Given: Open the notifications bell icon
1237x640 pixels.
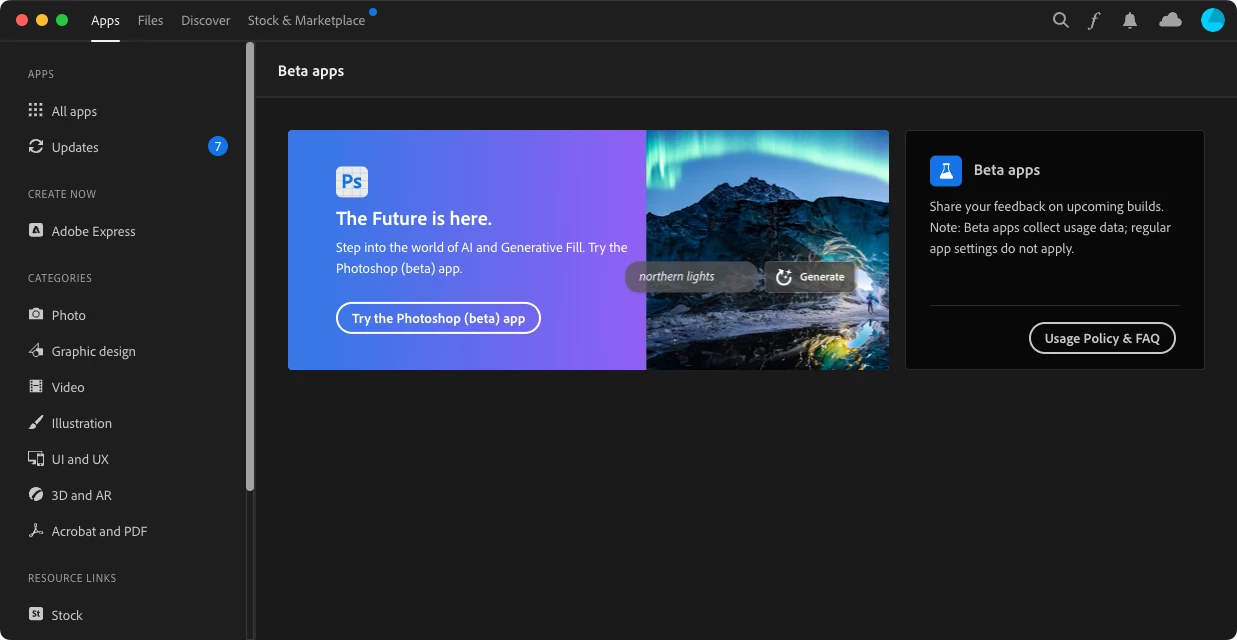Looking at the screenshot, I should click(1130, 20).
